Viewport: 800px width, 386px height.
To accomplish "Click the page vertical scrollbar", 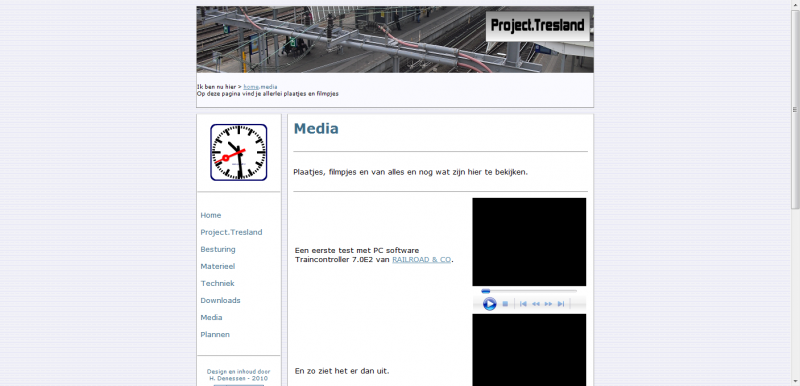I will click(795, 193).
